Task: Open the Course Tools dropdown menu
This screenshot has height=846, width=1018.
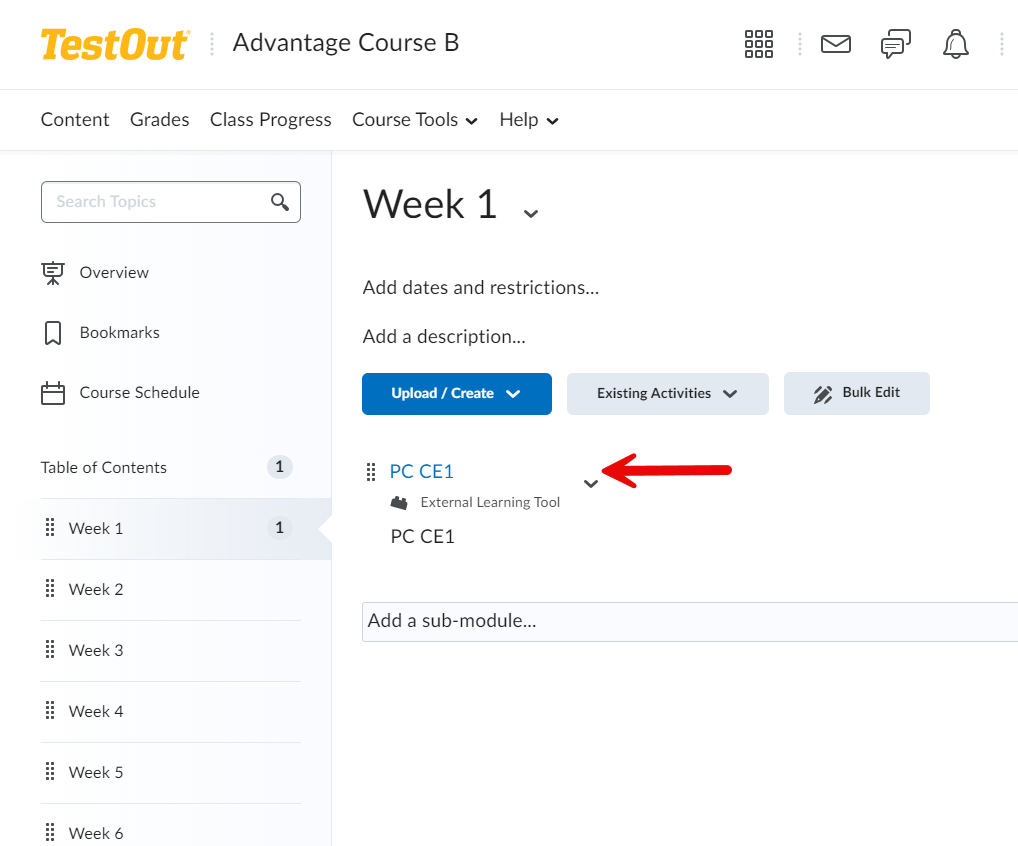Action: pyautogui.click(x=415, y=119)
